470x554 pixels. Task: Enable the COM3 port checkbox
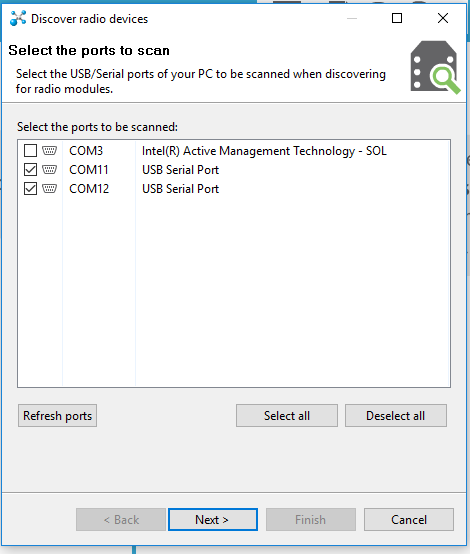pos(30,151)
